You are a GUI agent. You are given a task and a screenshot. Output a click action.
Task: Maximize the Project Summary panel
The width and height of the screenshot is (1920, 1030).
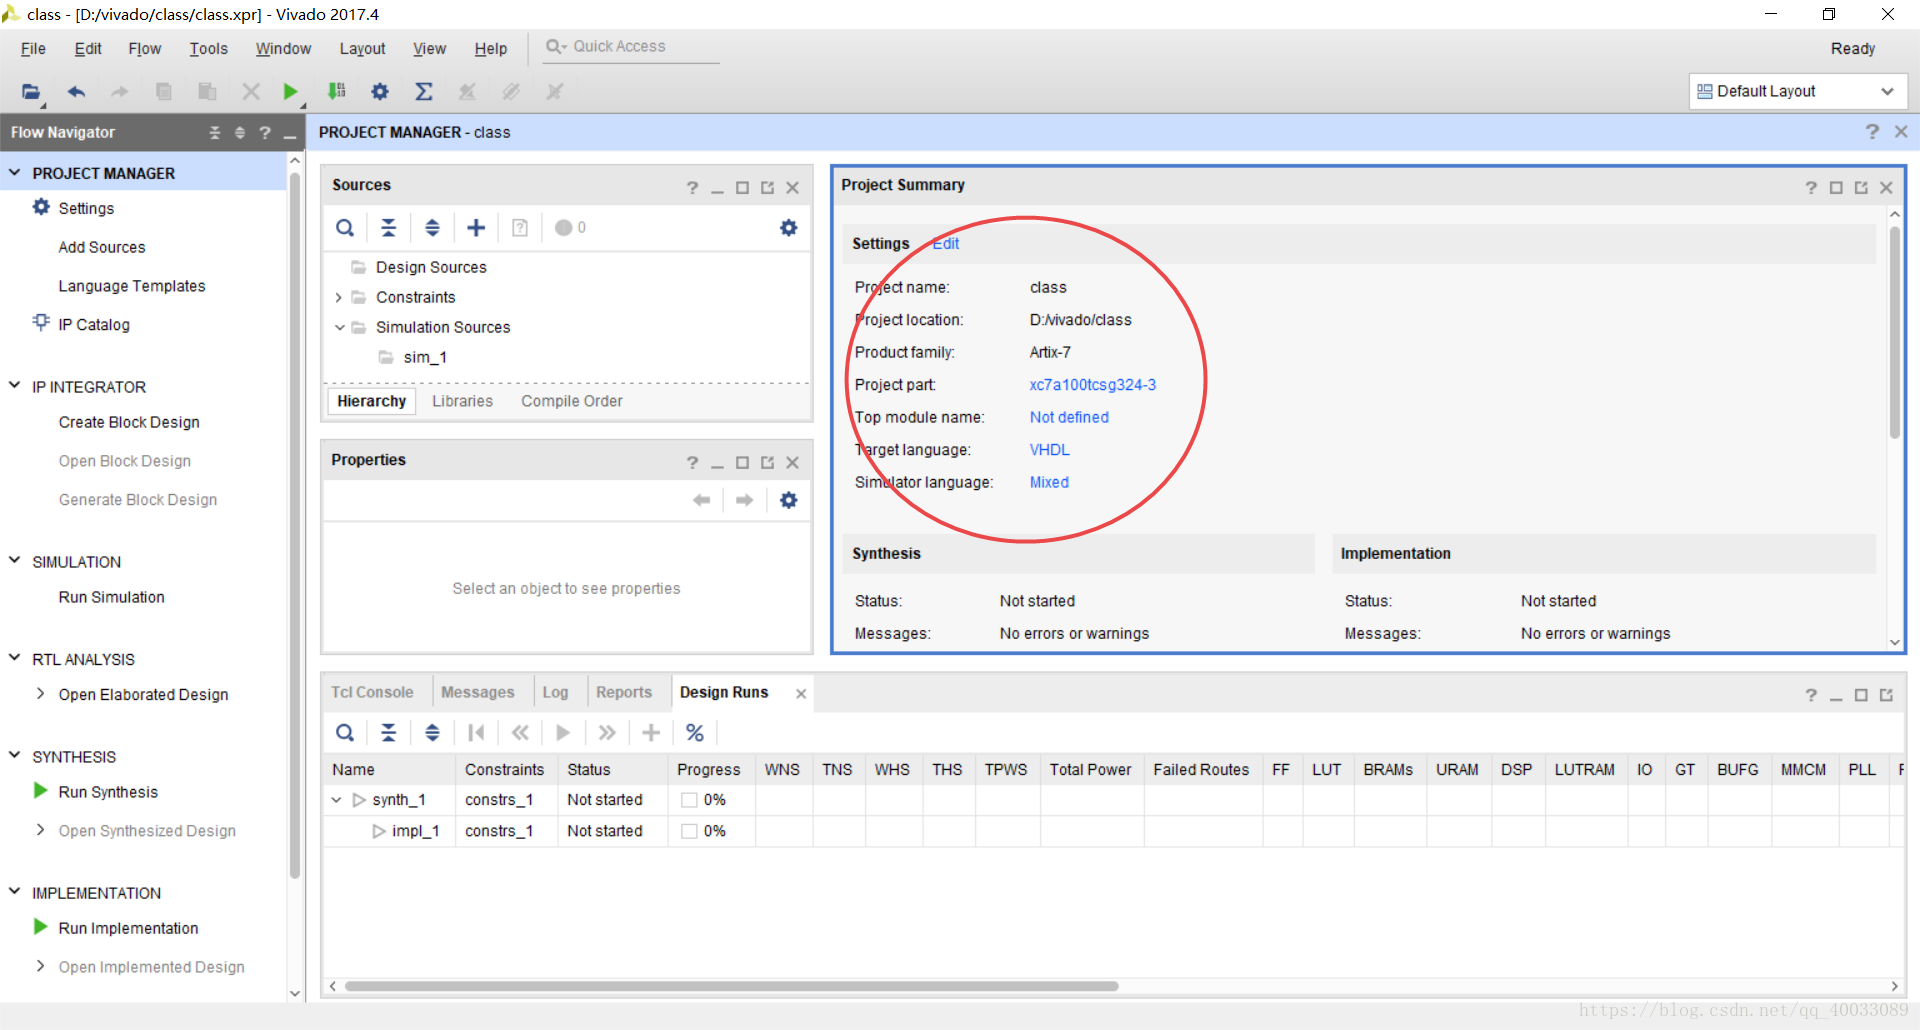click(1836, 187)
